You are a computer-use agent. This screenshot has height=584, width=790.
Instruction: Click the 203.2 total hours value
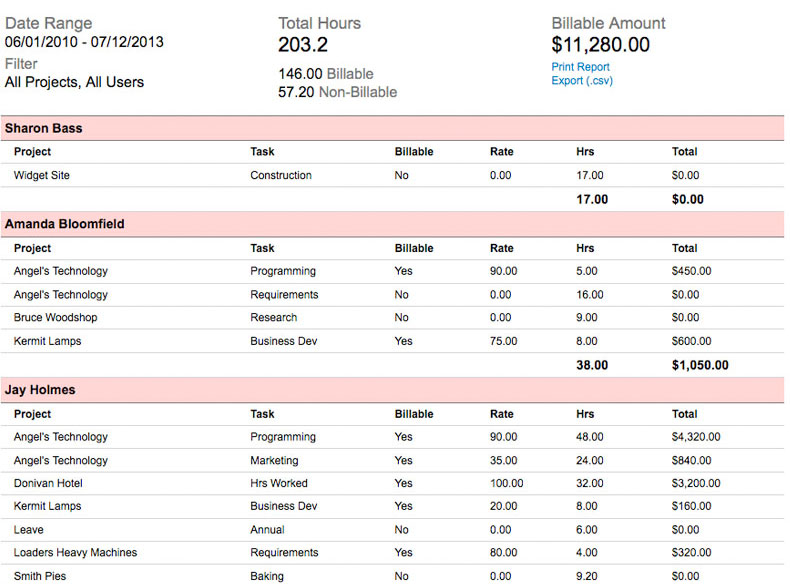[303, 45]
